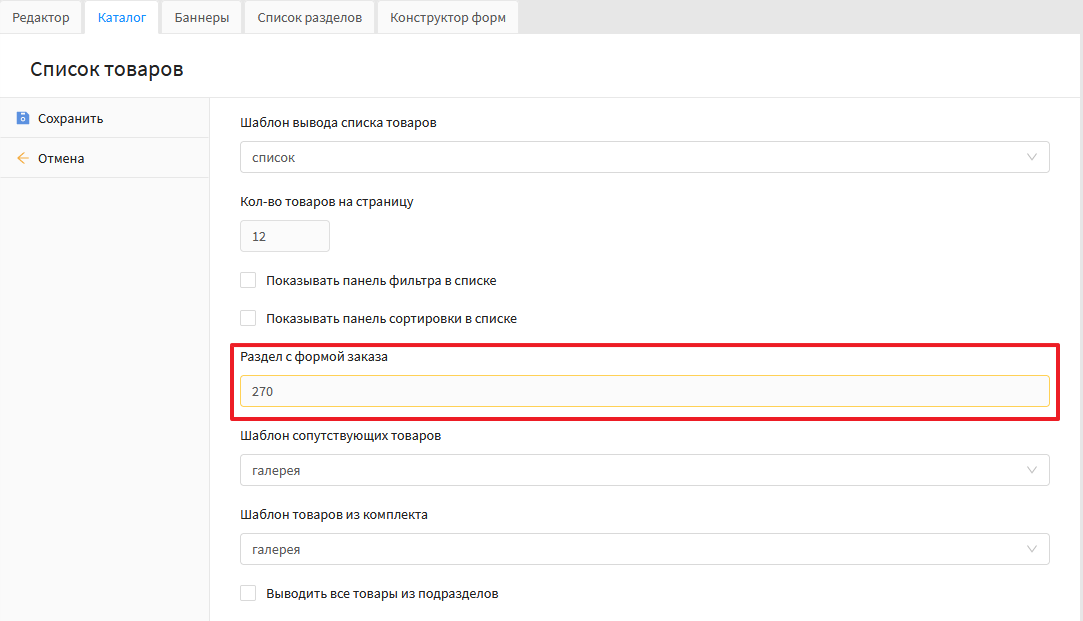Expand the 'Шаблон сопутствующих товаров' dropdown
Screen dimensions: 1083x621
[x=644, y=470]
